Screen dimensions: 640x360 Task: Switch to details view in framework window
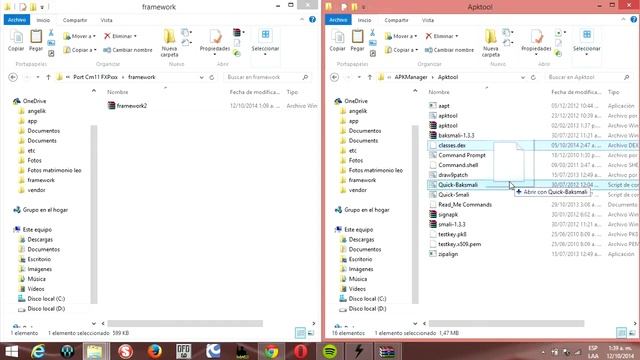(x=300, y=333)
